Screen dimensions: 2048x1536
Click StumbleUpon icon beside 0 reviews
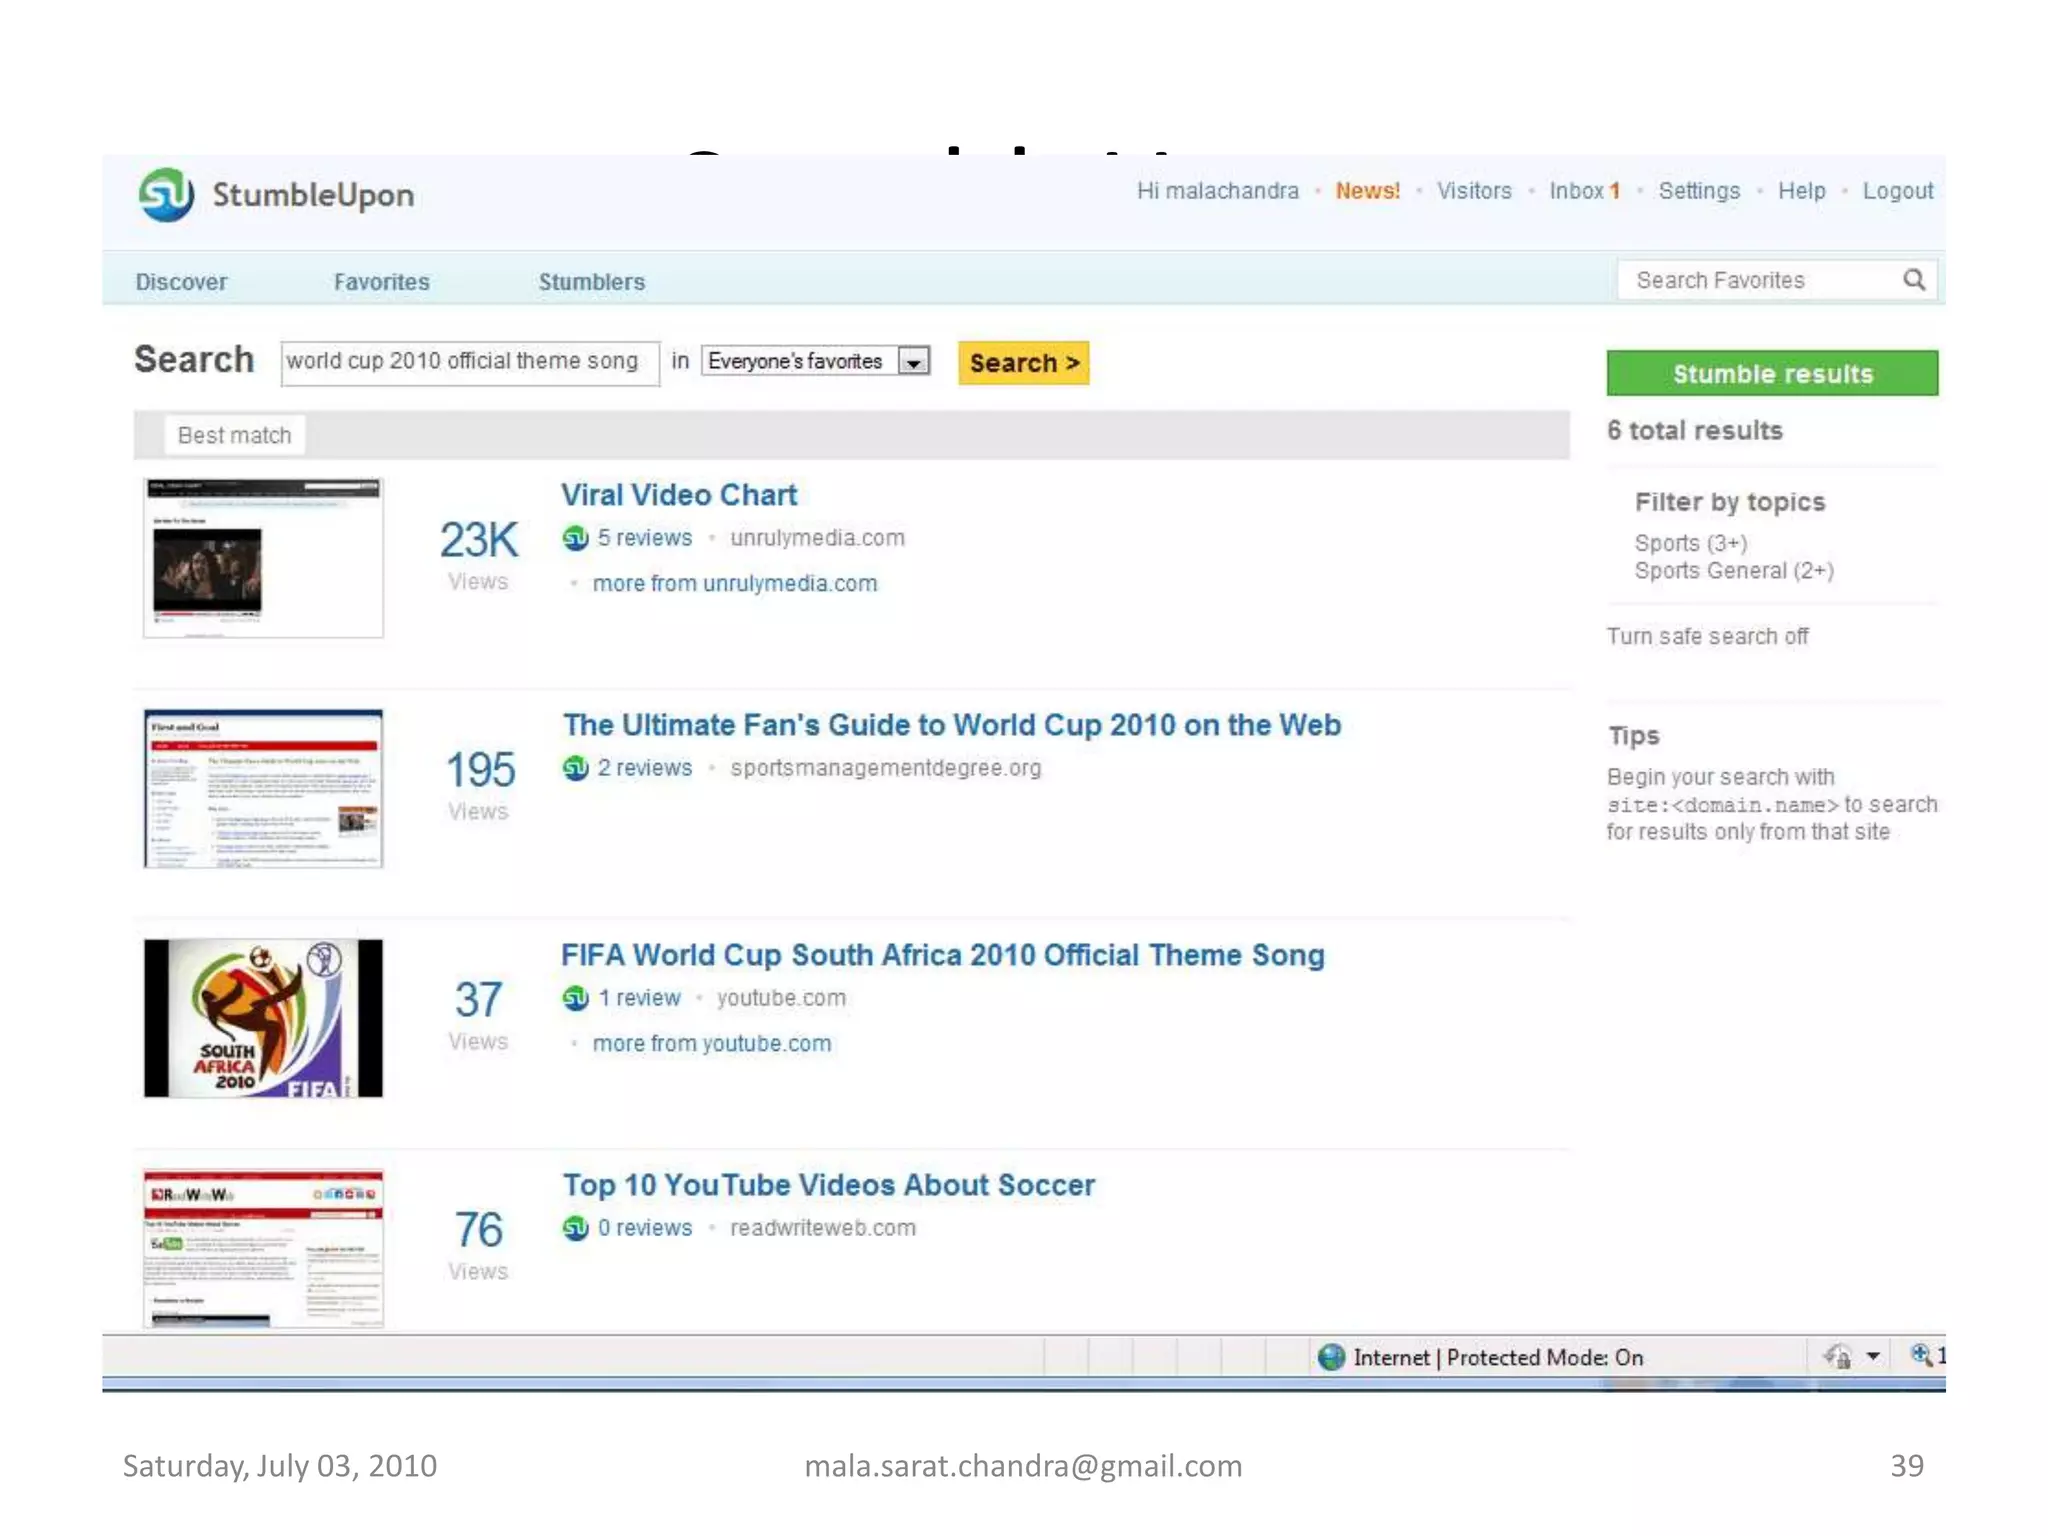(x=575, y=1228)
